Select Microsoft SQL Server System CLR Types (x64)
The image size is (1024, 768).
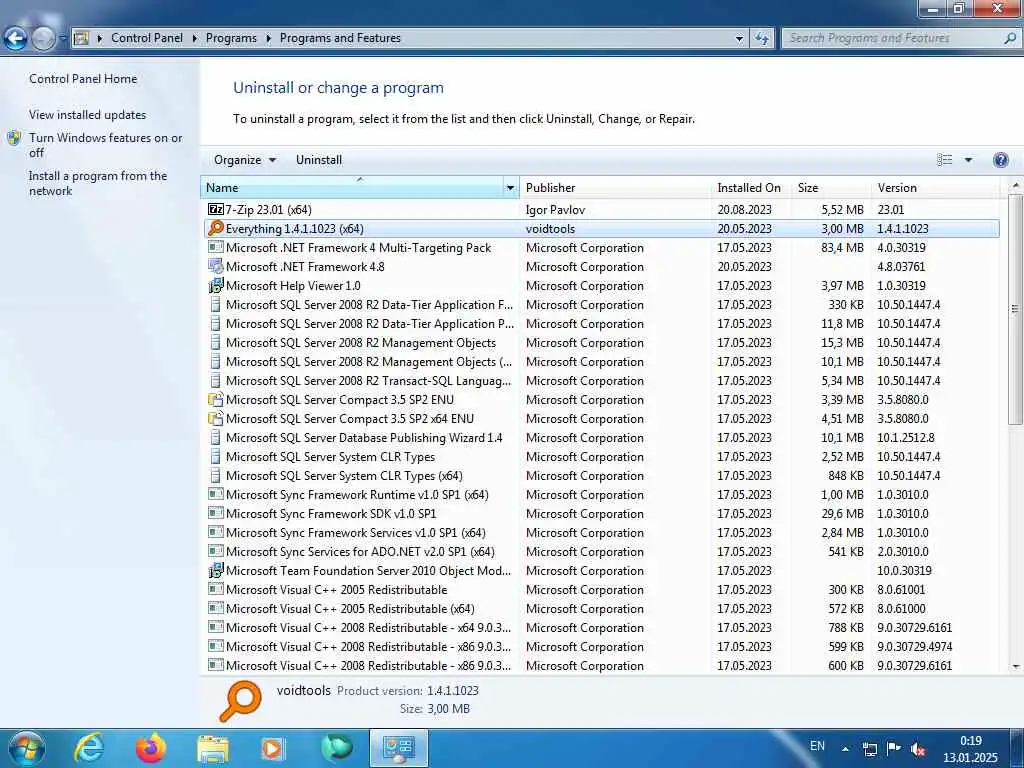[600, 475]
